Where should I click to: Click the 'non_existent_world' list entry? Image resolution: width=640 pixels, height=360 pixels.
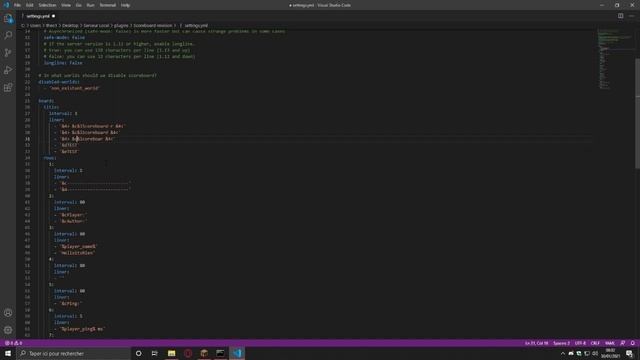pyautogui.click(x=74, y=88)
